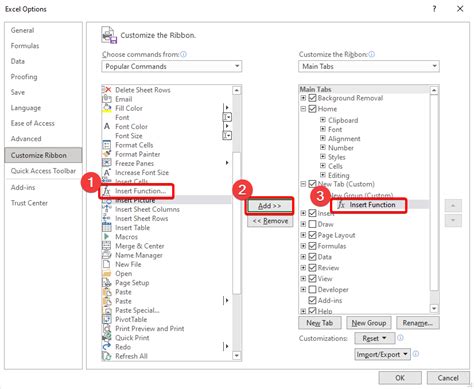474x389 pixels.
Task: Click the New Tab button
Action: click(319, 323)
